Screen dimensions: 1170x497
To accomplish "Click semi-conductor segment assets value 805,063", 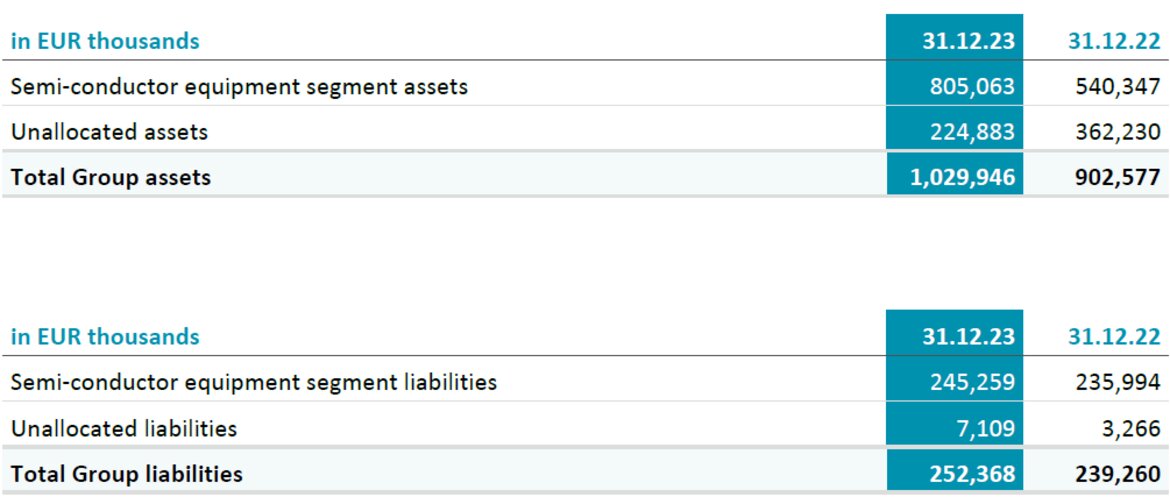I will pyautogui.click(x=972, y=87).
